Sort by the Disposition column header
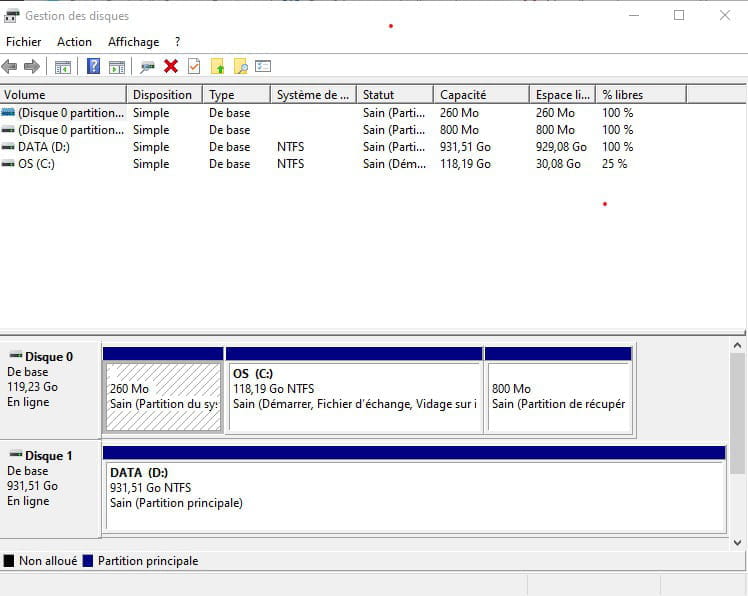Screen dimensions: 748x596 point(165,94)
